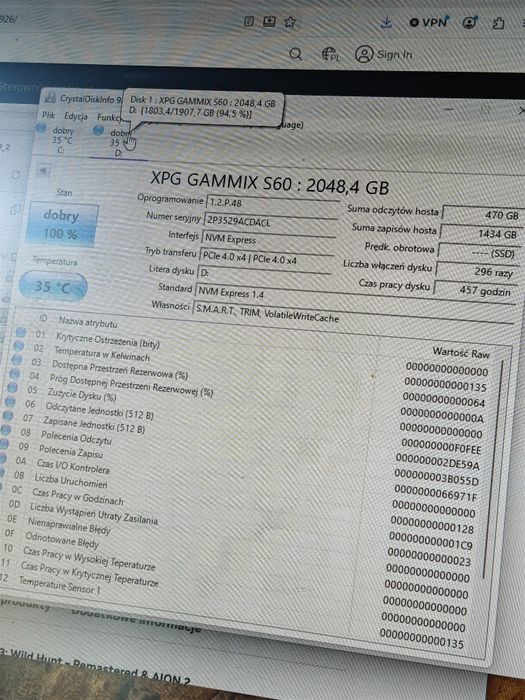Viewport: 525px width, 700px height.
Task: Click status circle for attribute 05 Zużycie Dysku
Action: coord(12,388)
